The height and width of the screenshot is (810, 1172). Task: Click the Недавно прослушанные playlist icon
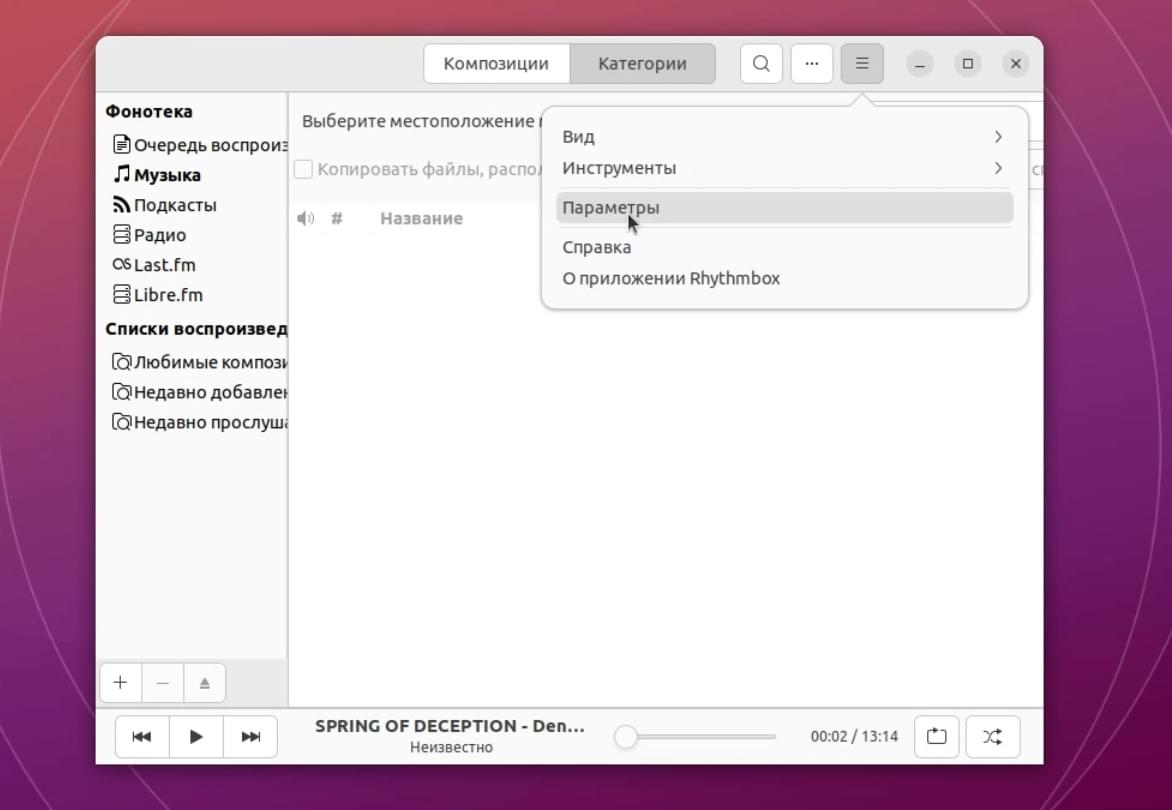click(121, 422)
